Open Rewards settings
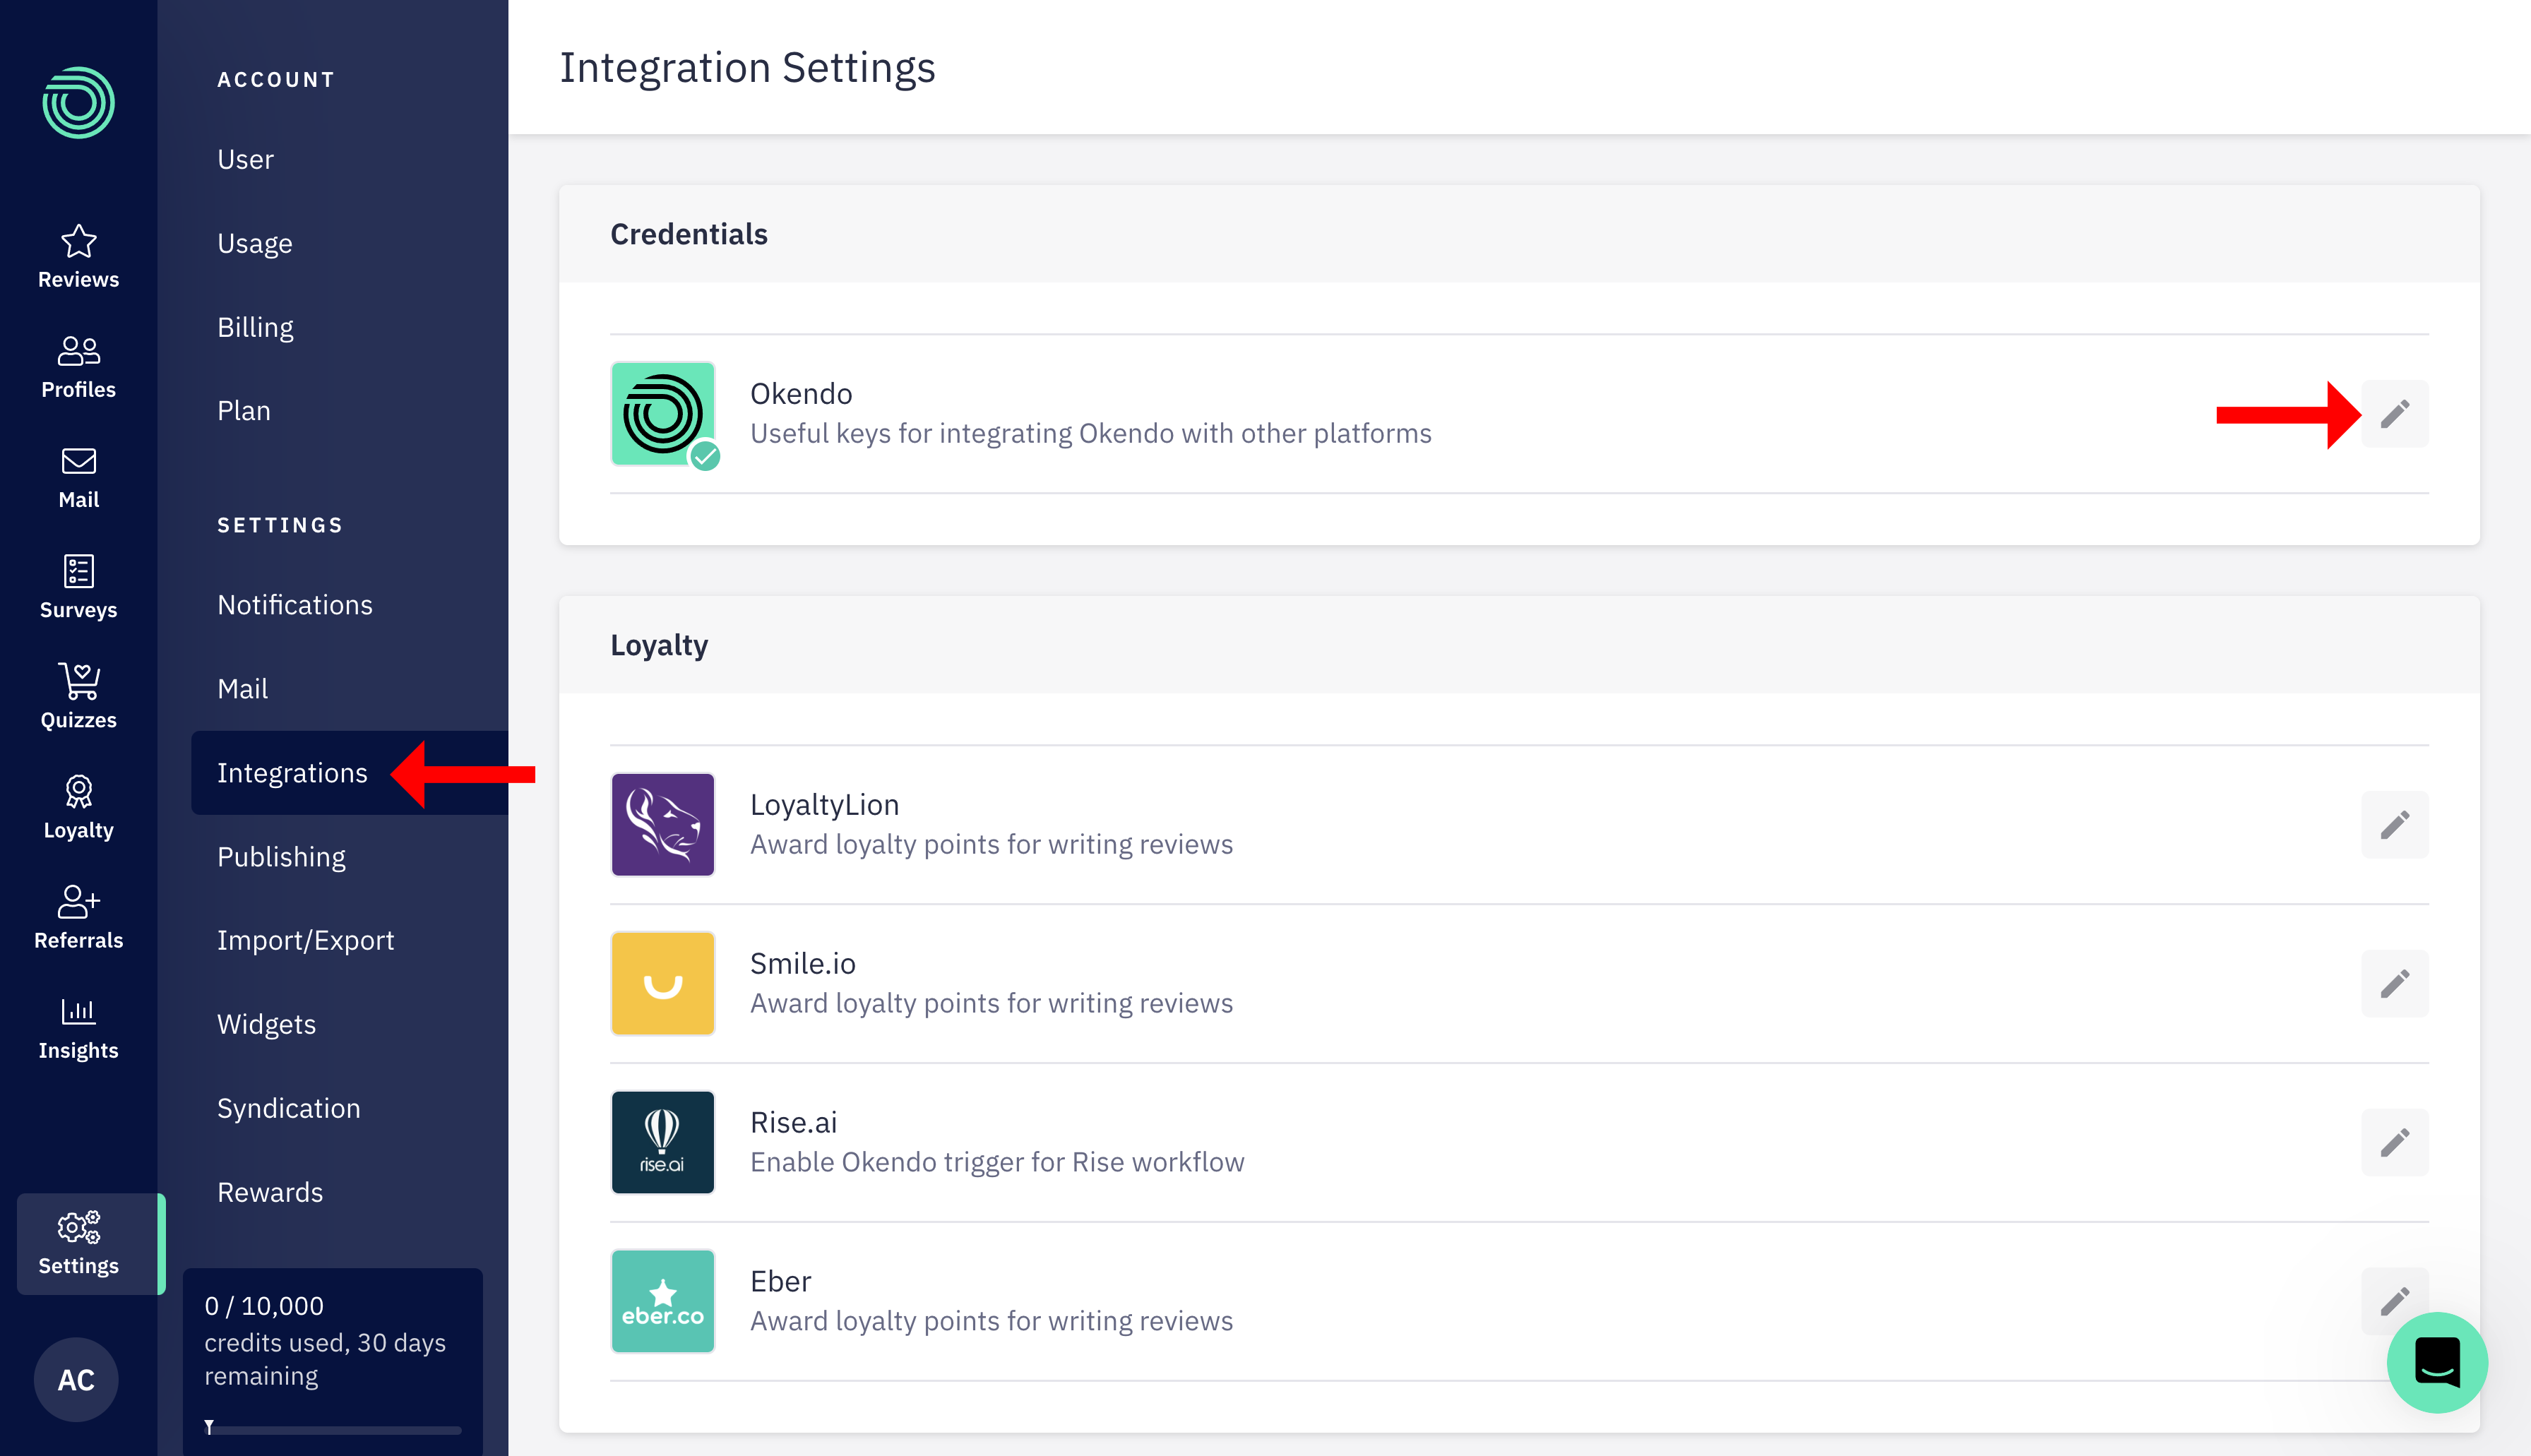2531x1456 pixels. pyautogui.click(x=269, y=1192)
